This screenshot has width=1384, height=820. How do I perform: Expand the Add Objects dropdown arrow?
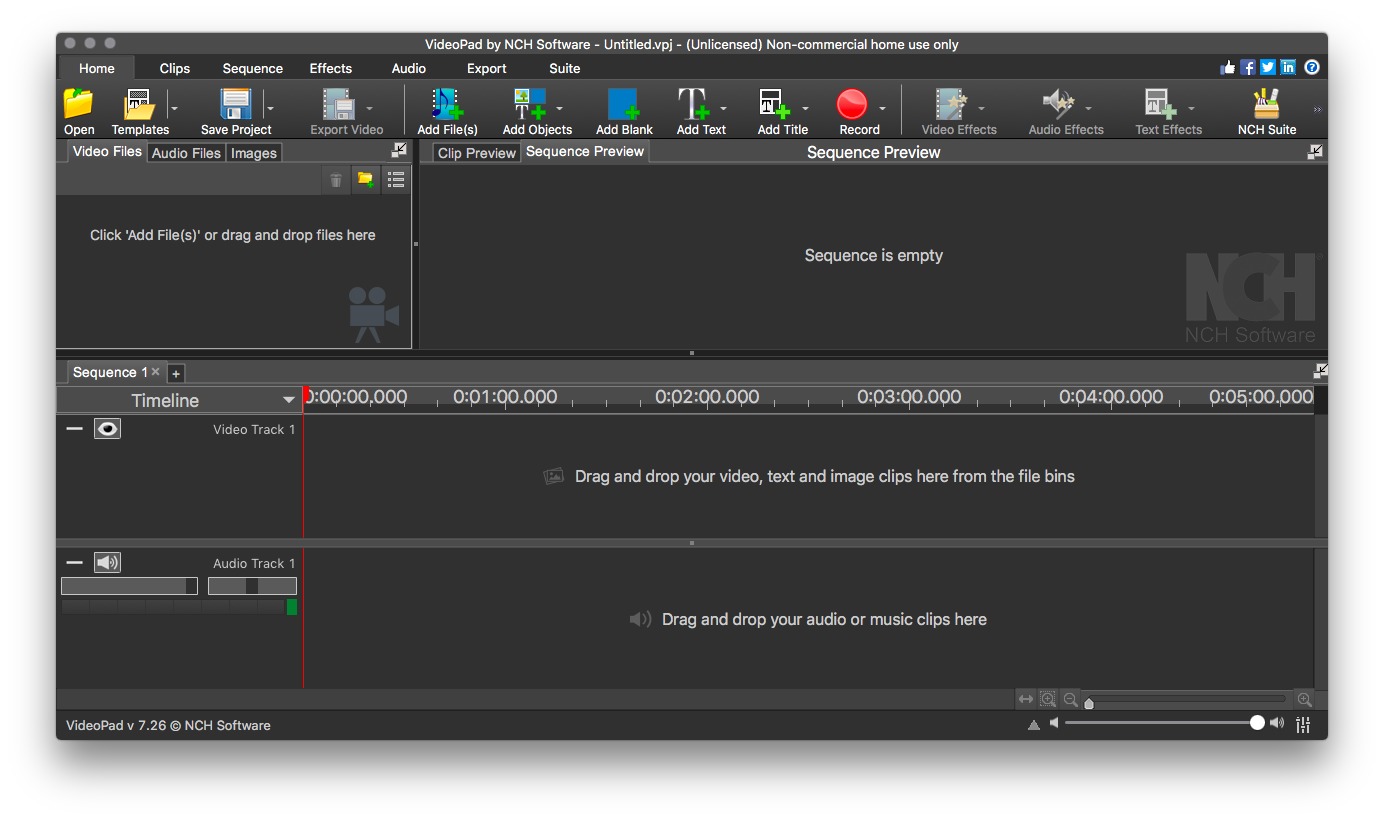559,108
